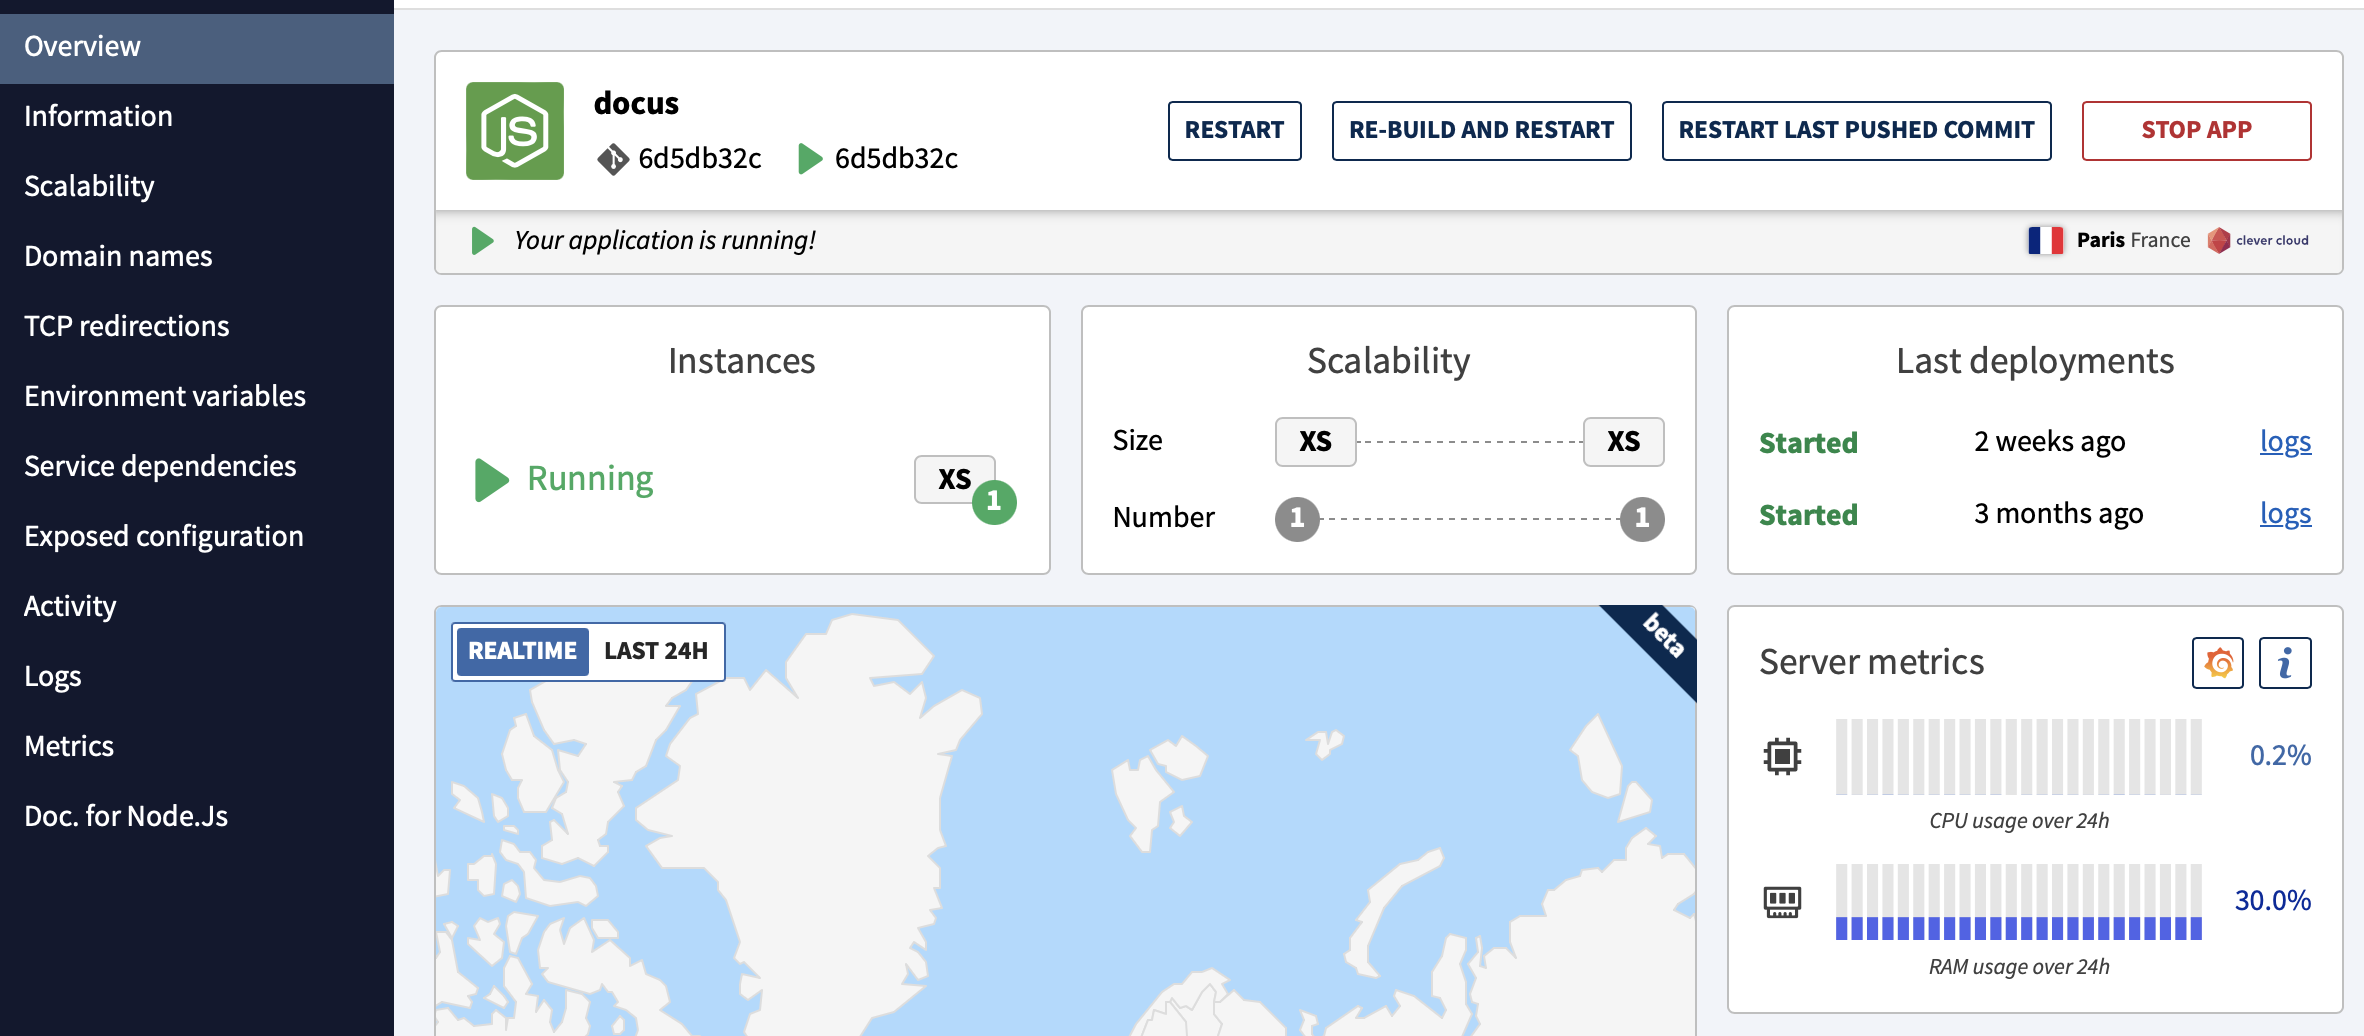Click the info icon beside Grafana button
This screenshot has height=1036, width=2364.
tap(2286, 662)
